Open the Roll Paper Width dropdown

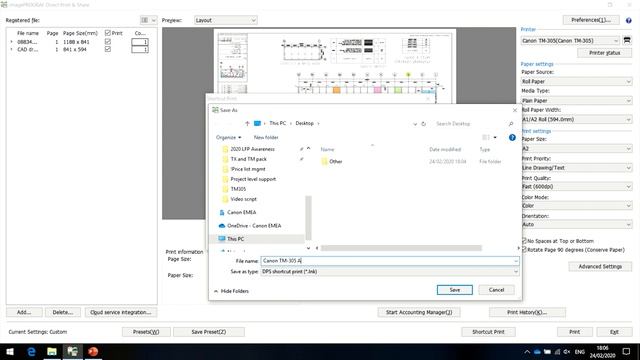[576, 119]
